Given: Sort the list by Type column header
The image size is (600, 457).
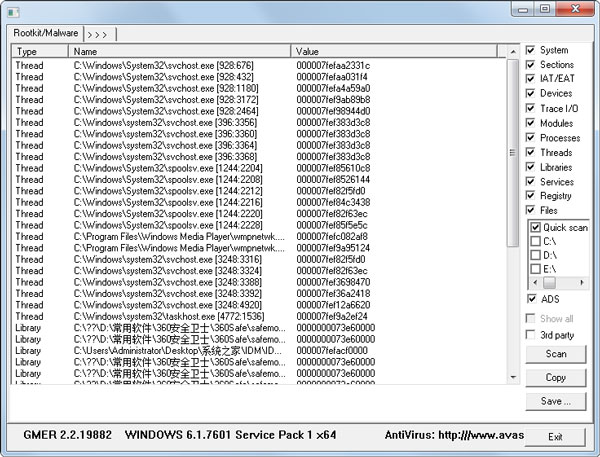Looking at the screenshot, I should coord(40,51).
